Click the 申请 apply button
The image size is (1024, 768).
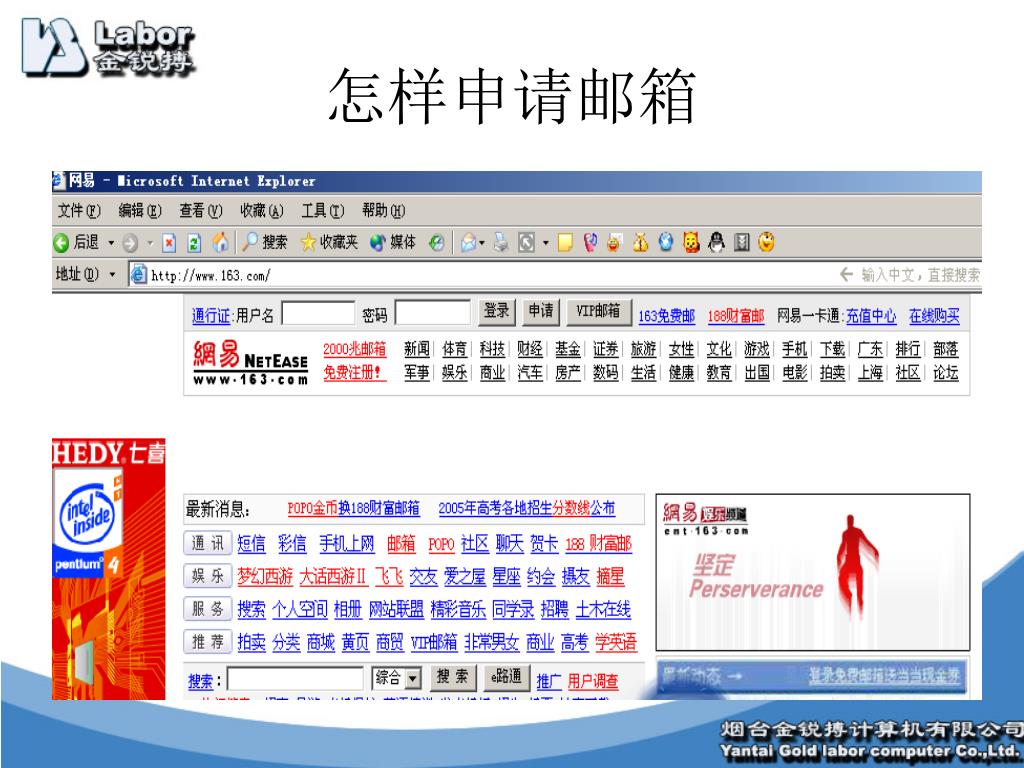pos(541,312)
